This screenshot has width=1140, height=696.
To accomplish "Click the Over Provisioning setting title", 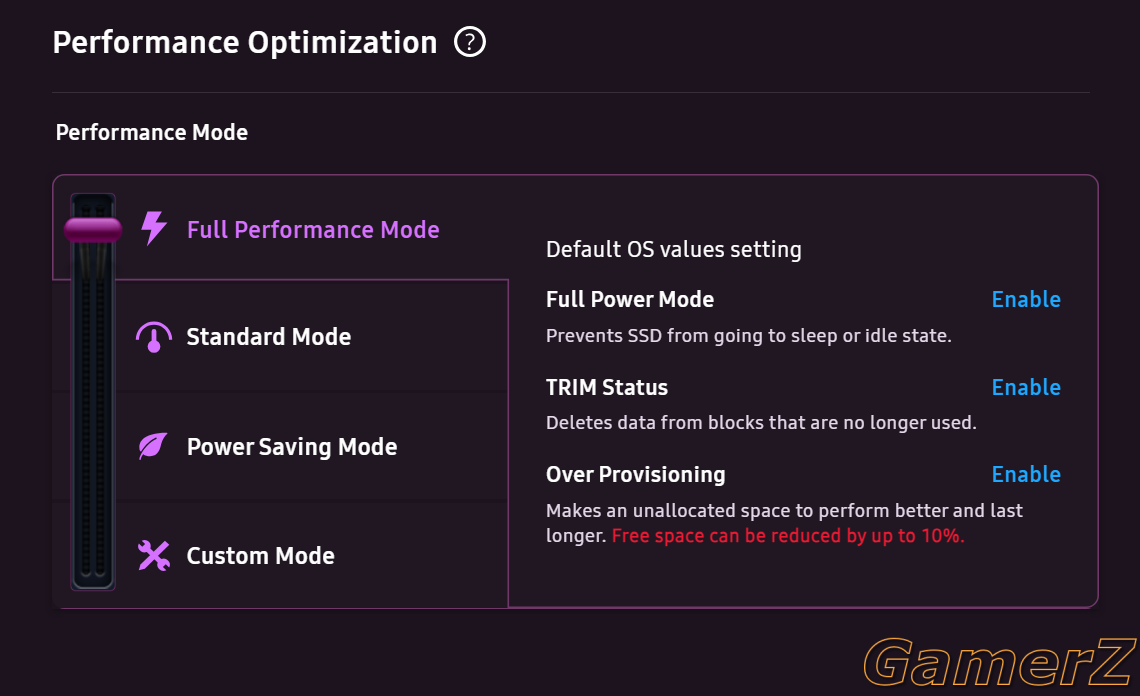I will tap(635, 474).
